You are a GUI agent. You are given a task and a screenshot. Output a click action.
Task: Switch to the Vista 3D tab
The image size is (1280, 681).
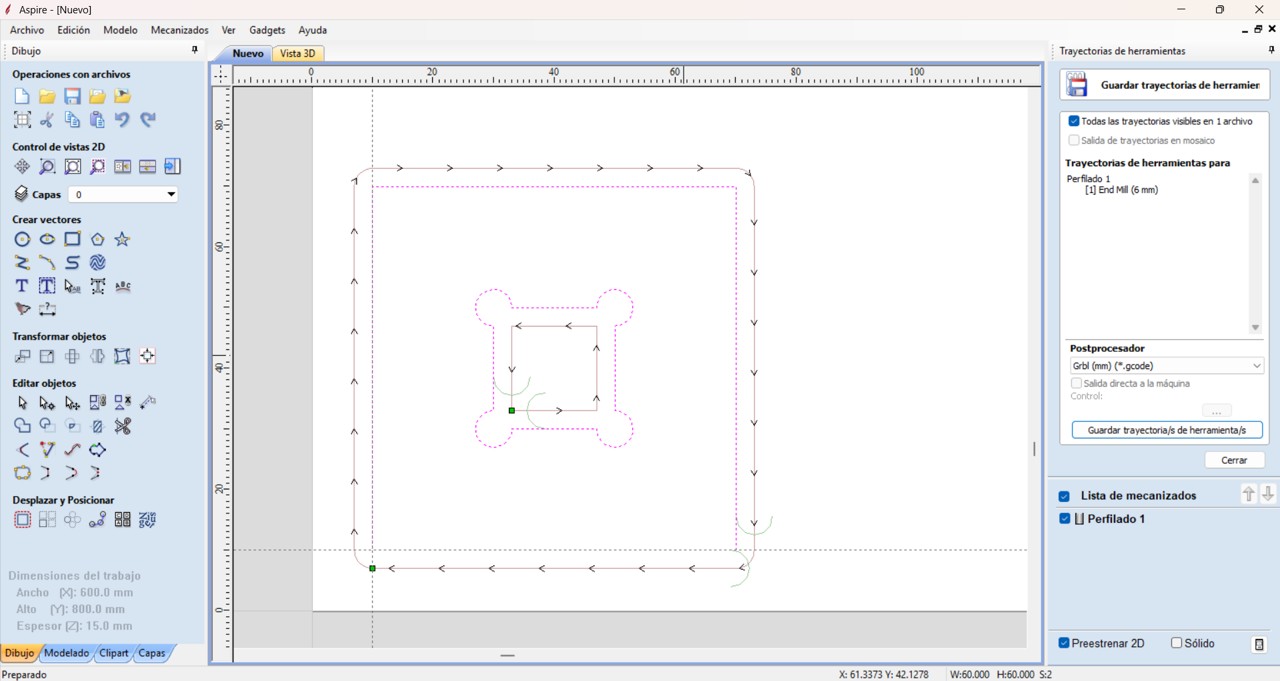[x=298, y=54]
